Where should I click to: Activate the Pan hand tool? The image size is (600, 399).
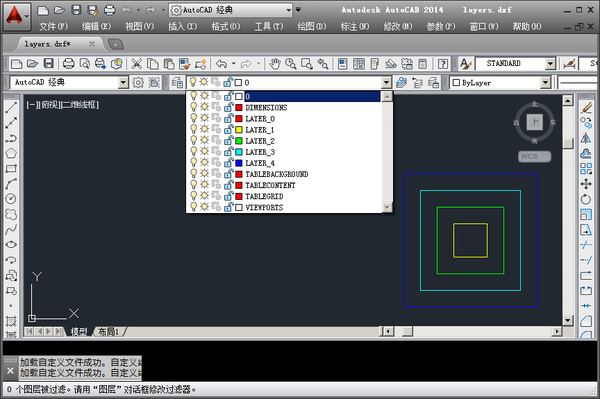click(274, 64)
